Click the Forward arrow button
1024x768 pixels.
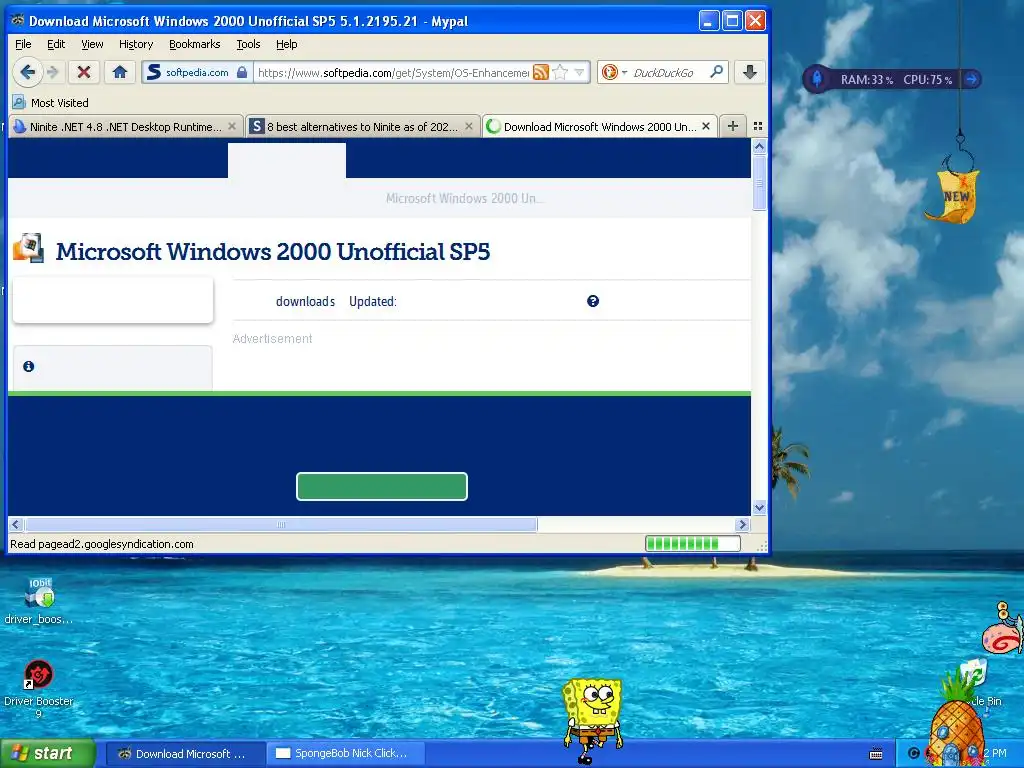(54, 72)
